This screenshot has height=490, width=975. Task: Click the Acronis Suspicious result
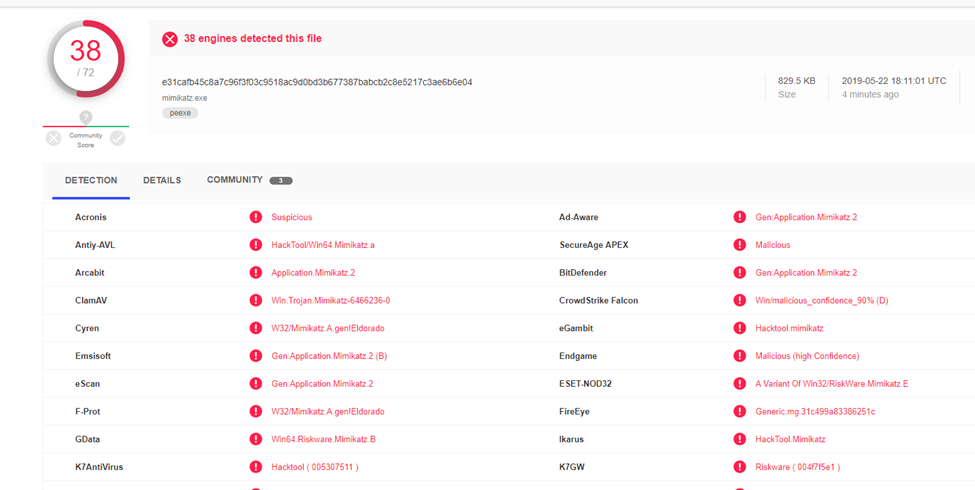click(x=292, y=217)
